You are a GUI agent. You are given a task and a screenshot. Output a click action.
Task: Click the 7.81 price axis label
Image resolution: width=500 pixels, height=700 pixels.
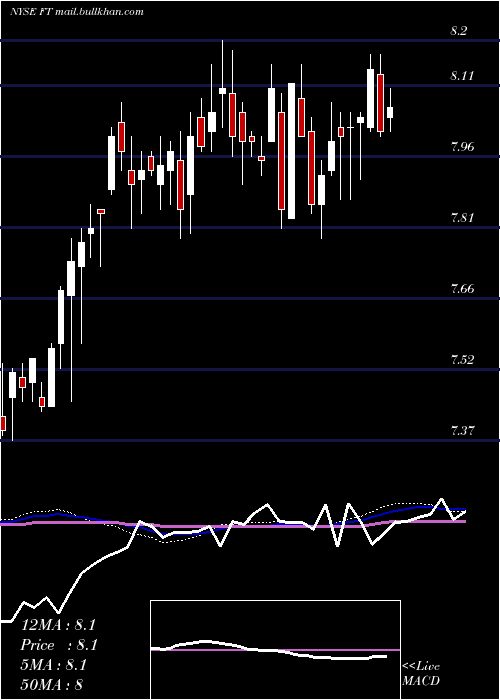462,218
